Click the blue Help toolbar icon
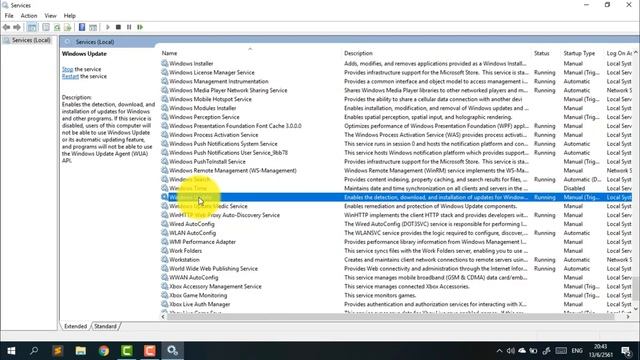Image resolution: width=640 pixels, height=360 pixels. pyautogui.click(x=82, y=27)
